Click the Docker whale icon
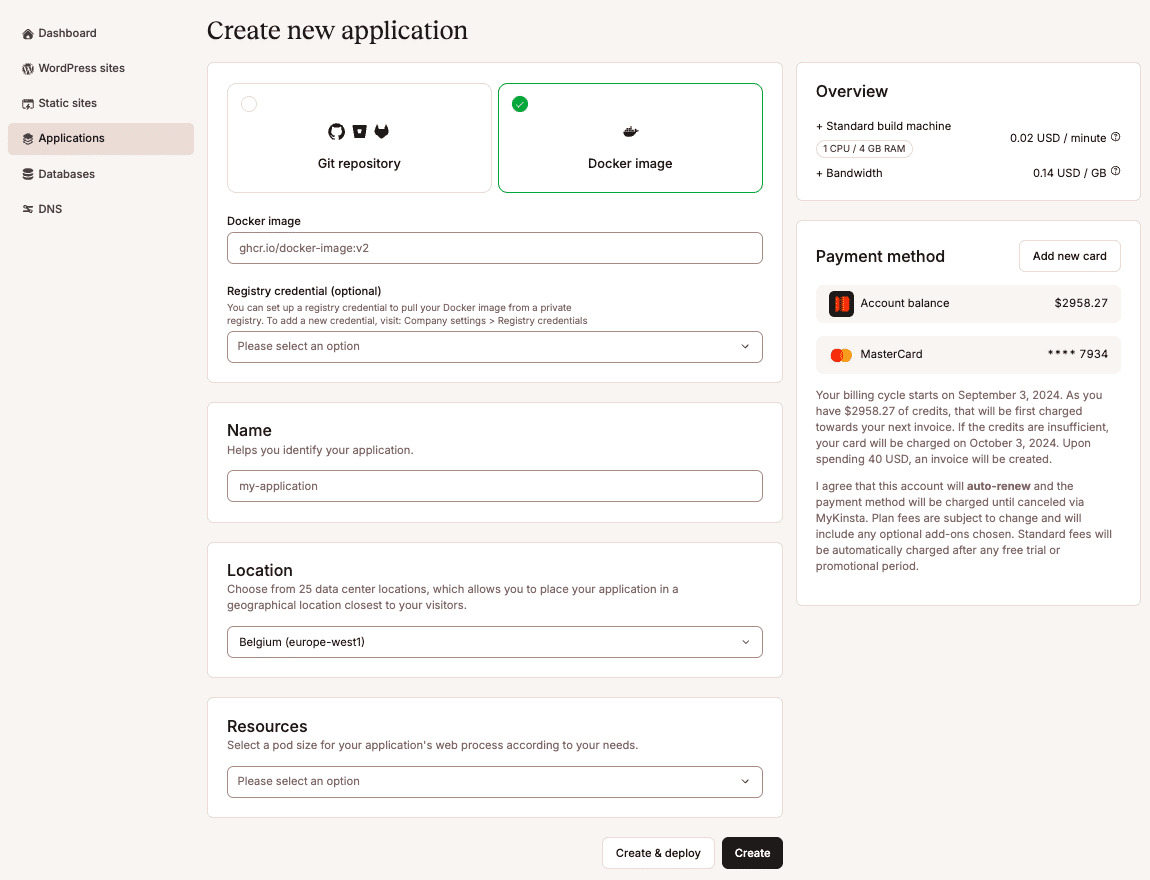Image resolution: width=1150 pixels, height=880 pixels. tap(630, 131)
